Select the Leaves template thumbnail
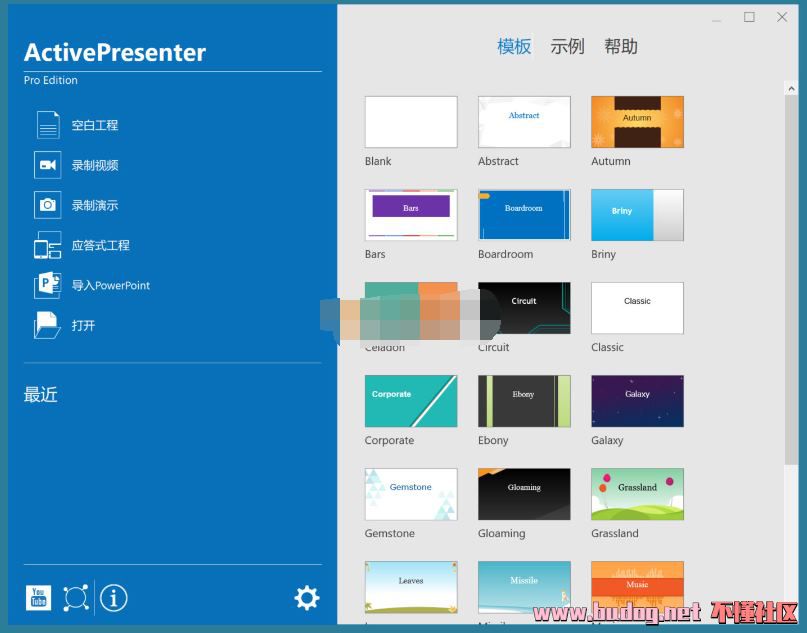The height and width of the screenshot is (633, 807). (x=411, y=587)
